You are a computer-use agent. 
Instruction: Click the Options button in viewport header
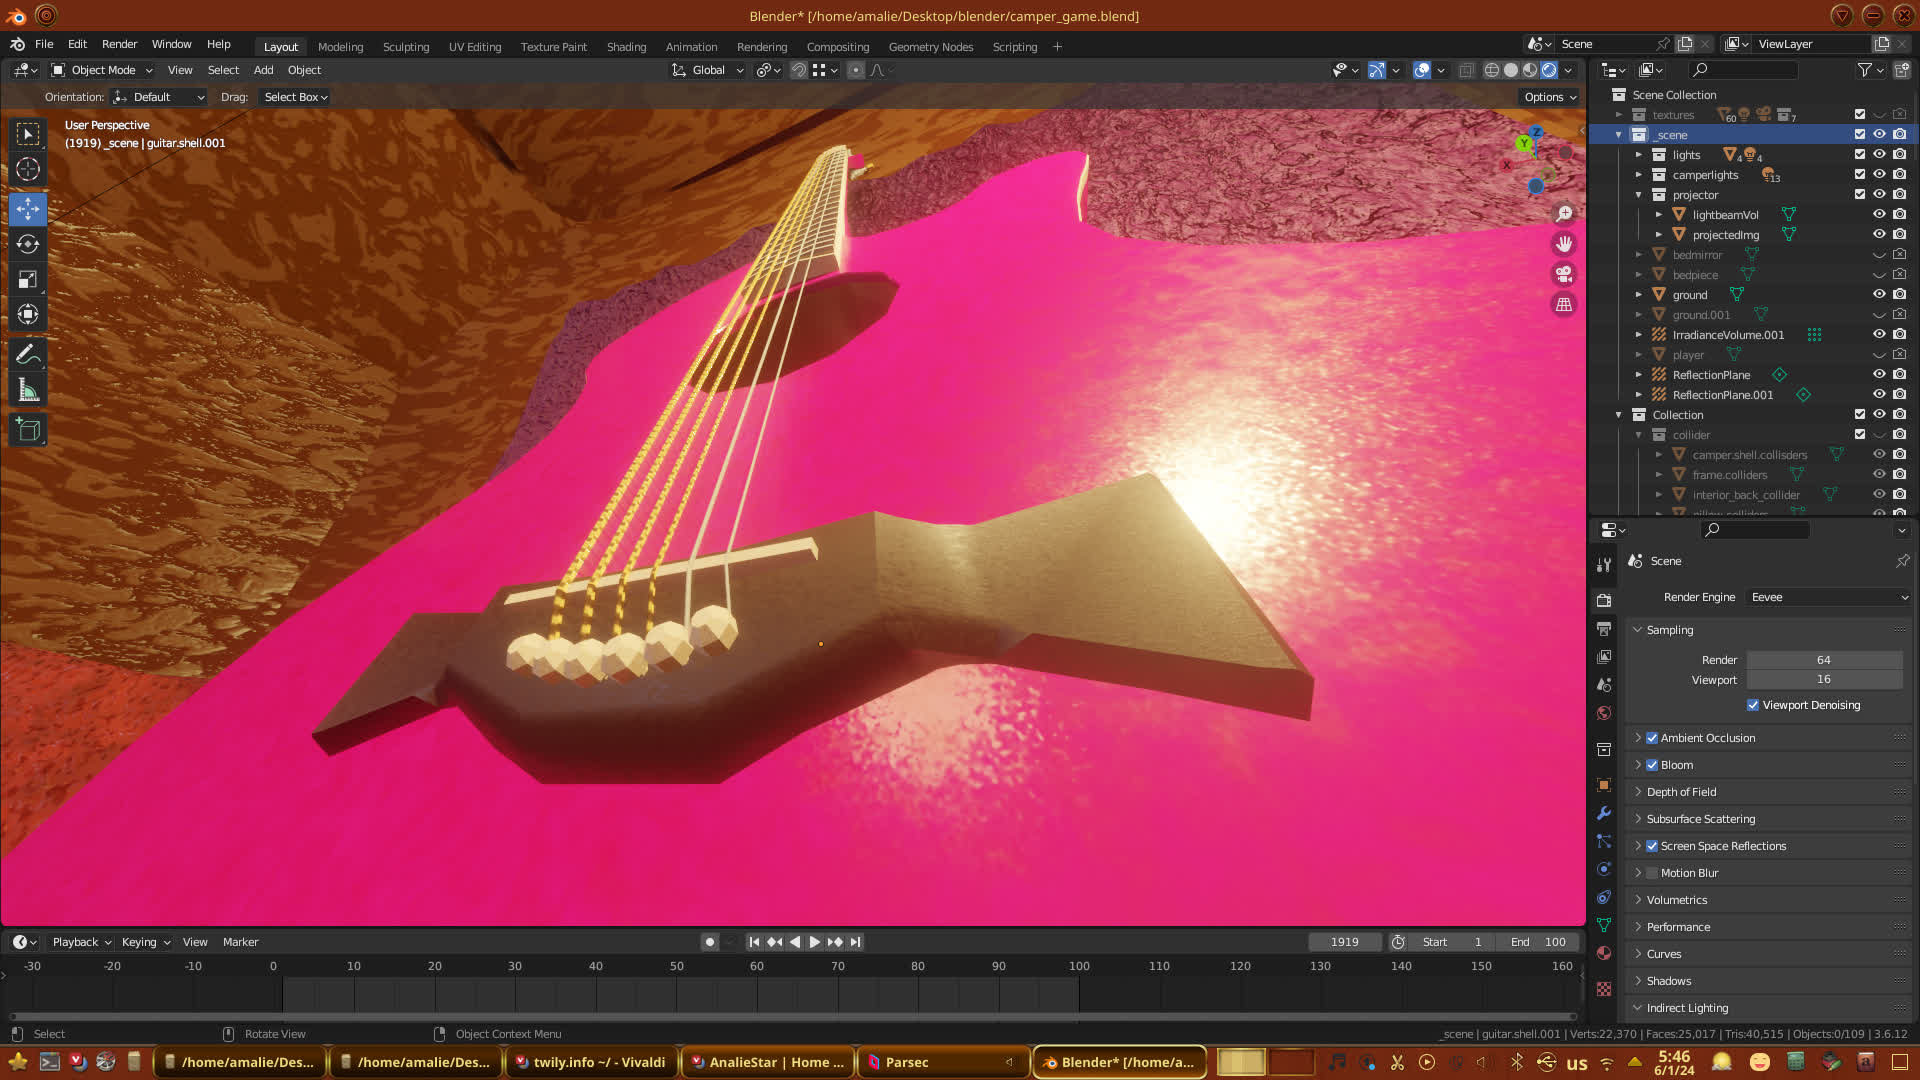(1549, 97)
